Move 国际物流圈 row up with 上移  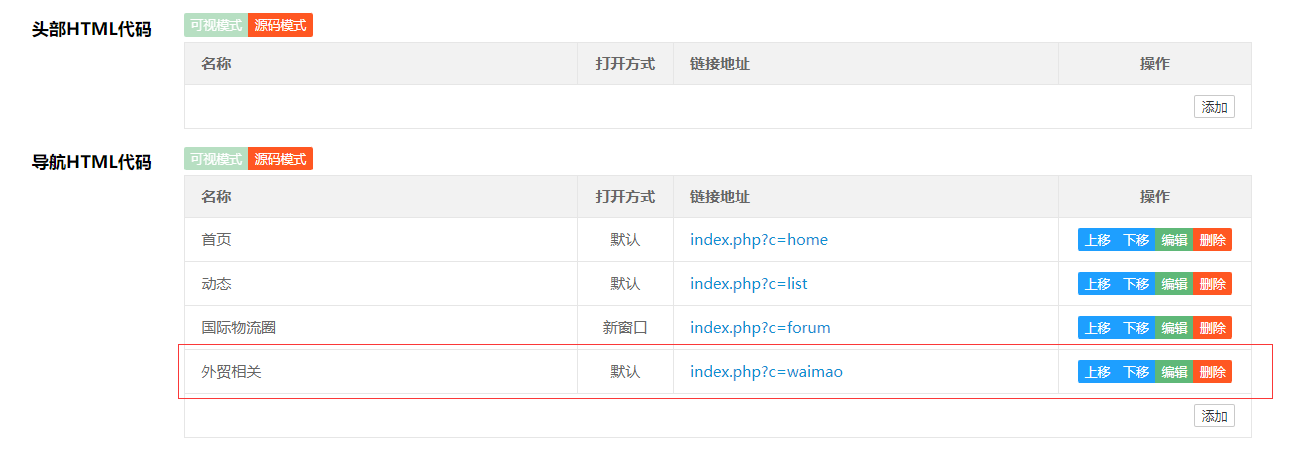coord(1097,328)
